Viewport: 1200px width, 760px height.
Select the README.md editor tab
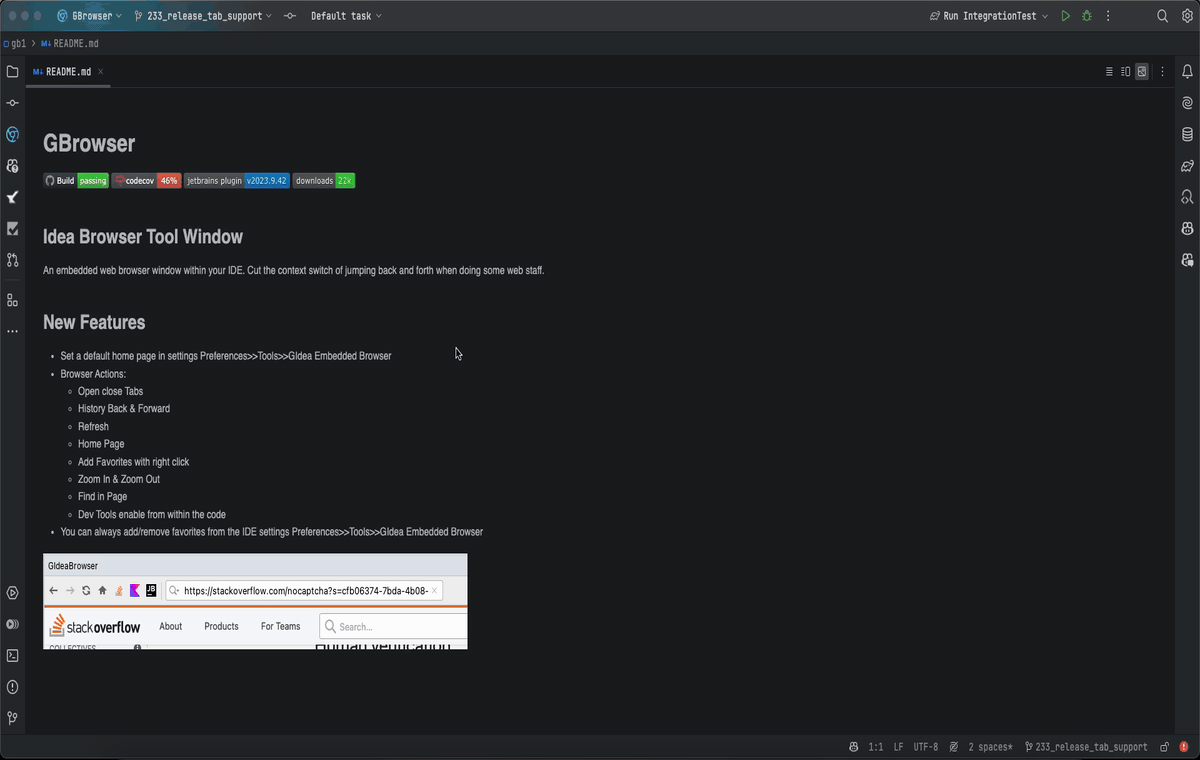[x=68, y=72]
